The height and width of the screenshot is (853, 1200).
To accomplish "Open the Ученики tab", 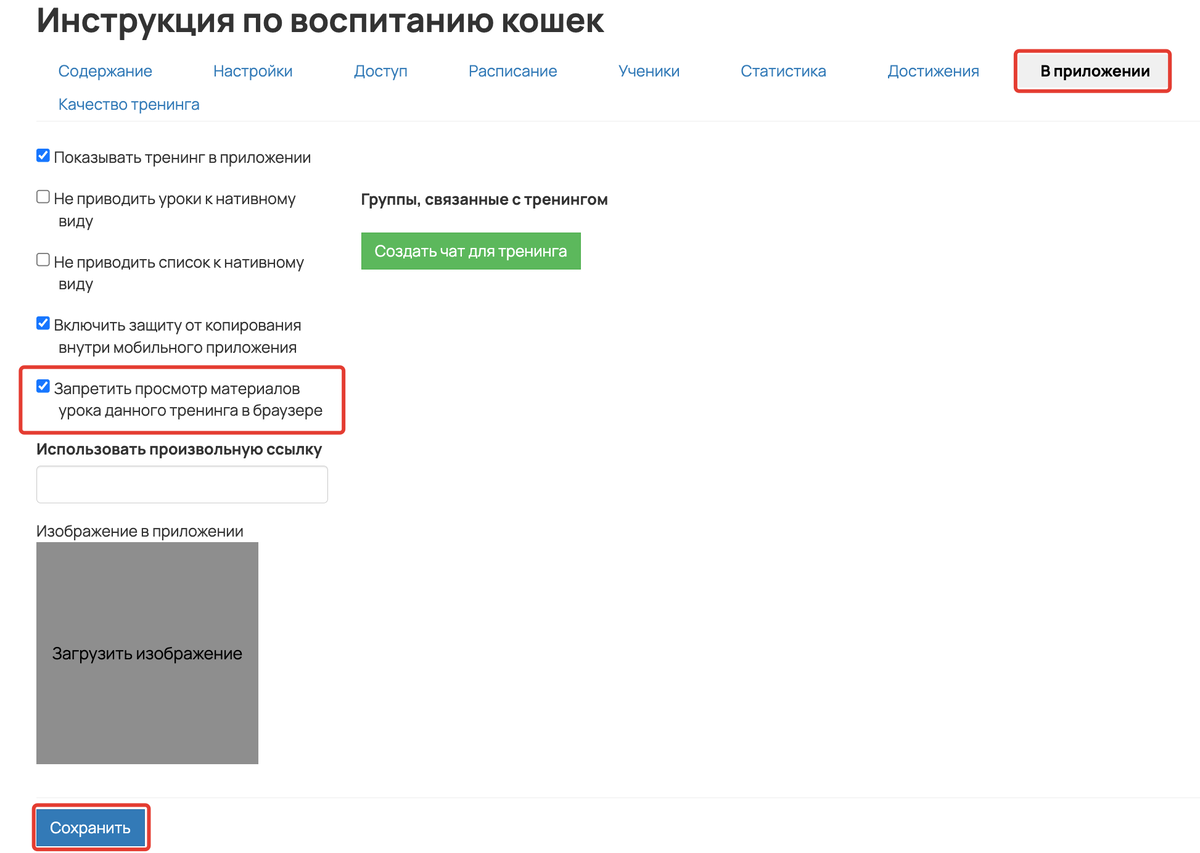I will tap(649, 71).
